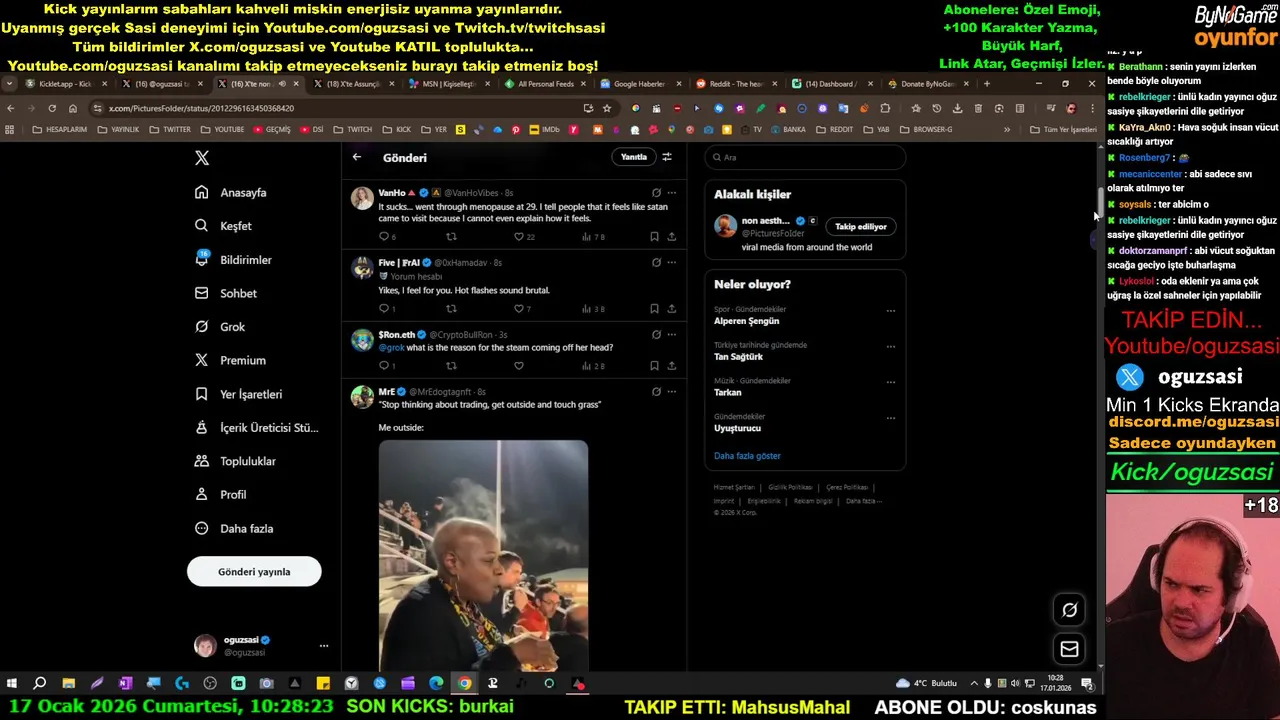Screen dimensions: 1280x720
Task: Share VanHo's reply
Action: (x=671, y=237)
